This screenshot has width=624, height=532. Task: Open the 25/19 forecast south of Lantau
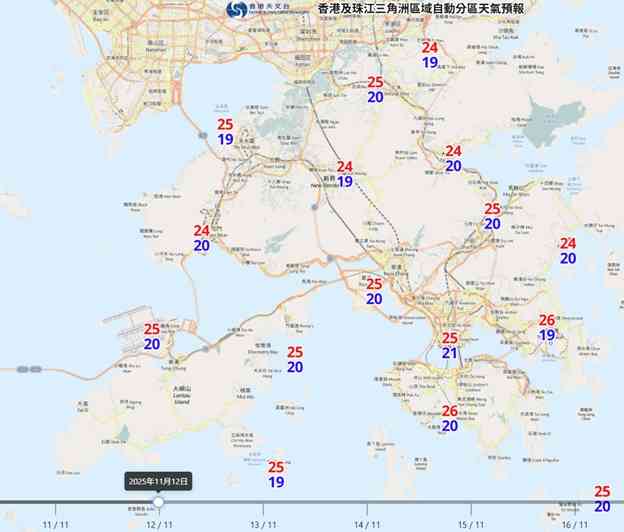(276, 474)
